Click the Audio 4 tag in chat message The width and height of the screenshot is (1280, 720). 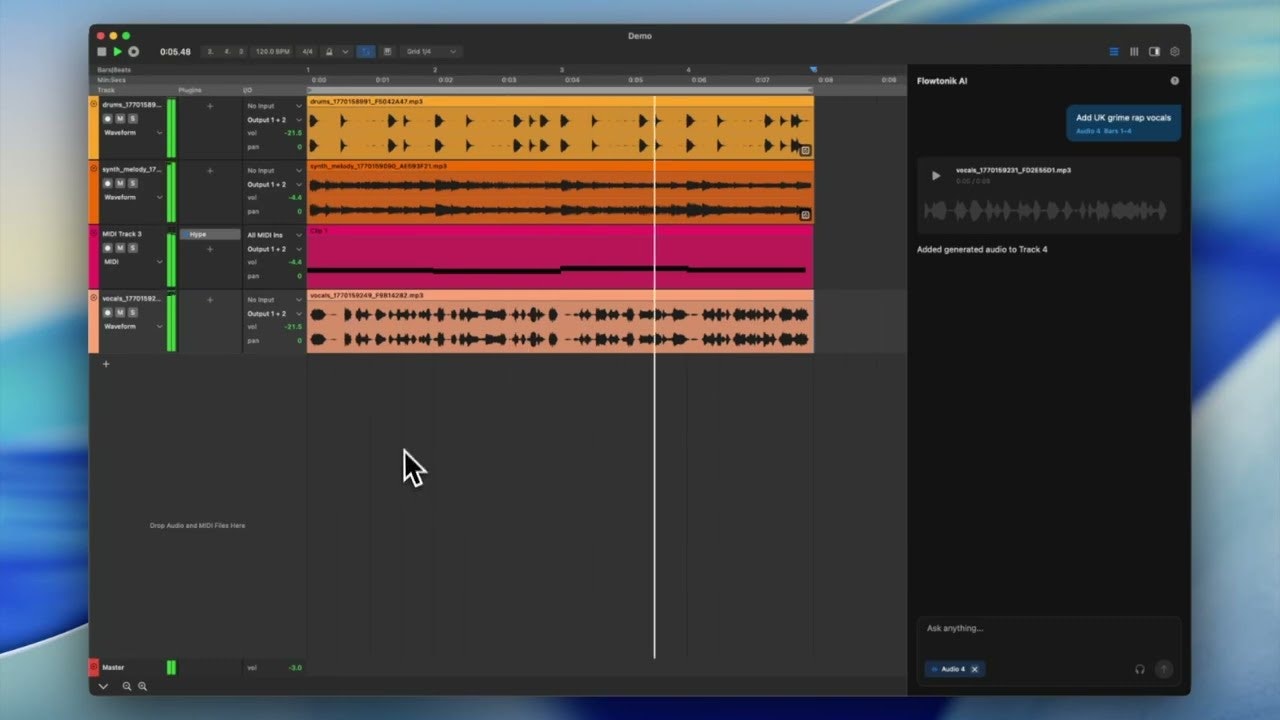(x=1088, y=131)
